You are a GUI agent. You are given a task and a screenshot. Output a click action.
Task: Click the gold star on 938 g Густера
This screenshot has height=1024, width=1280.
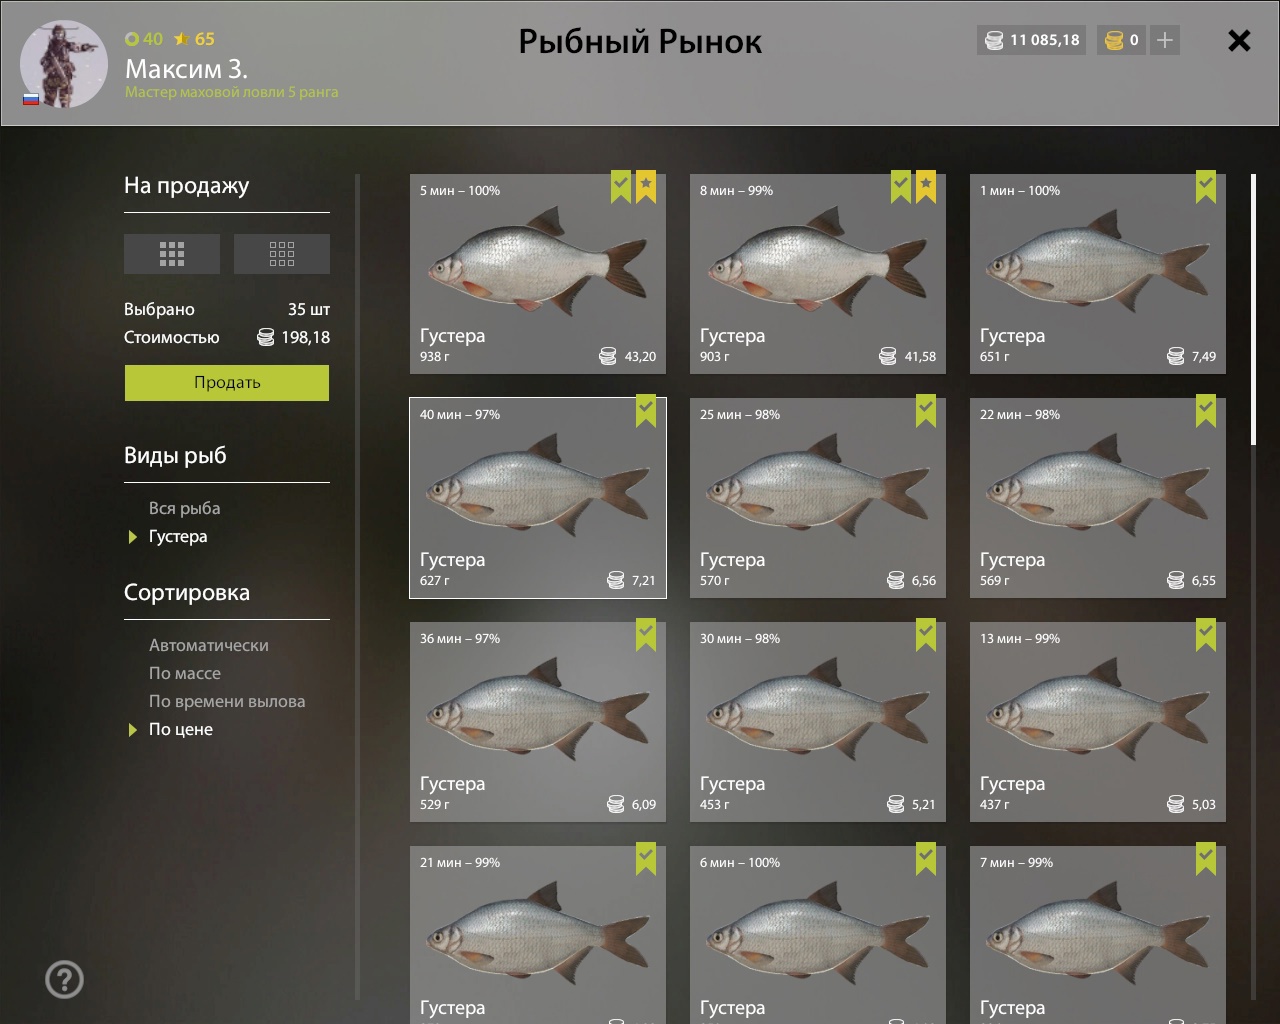click(x=646, y=186)
